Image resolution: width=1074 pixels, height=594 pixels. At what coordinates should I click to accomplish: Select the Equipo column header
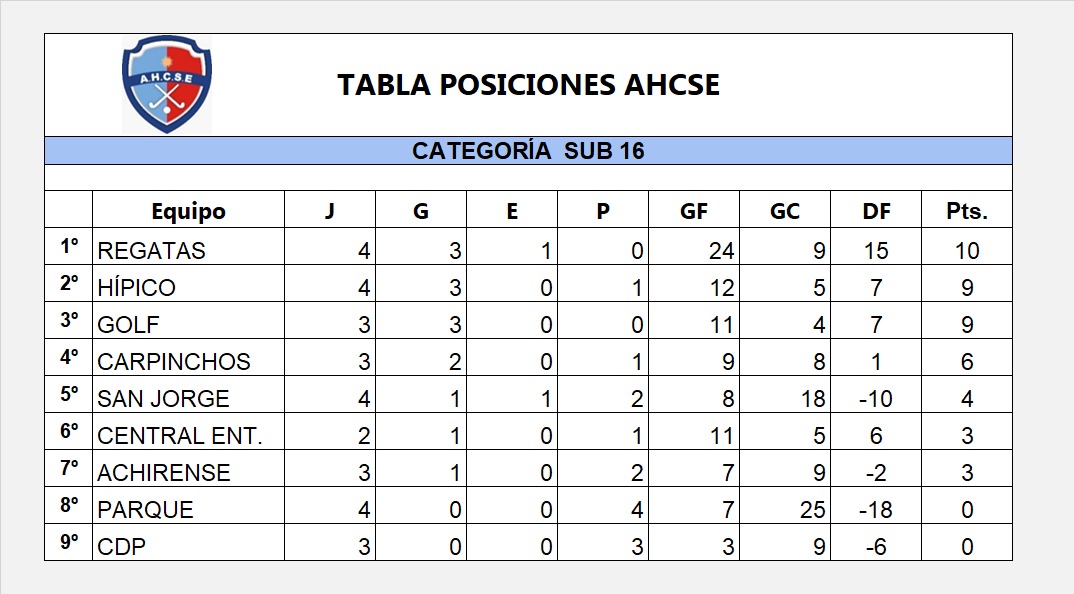[188, 211]
